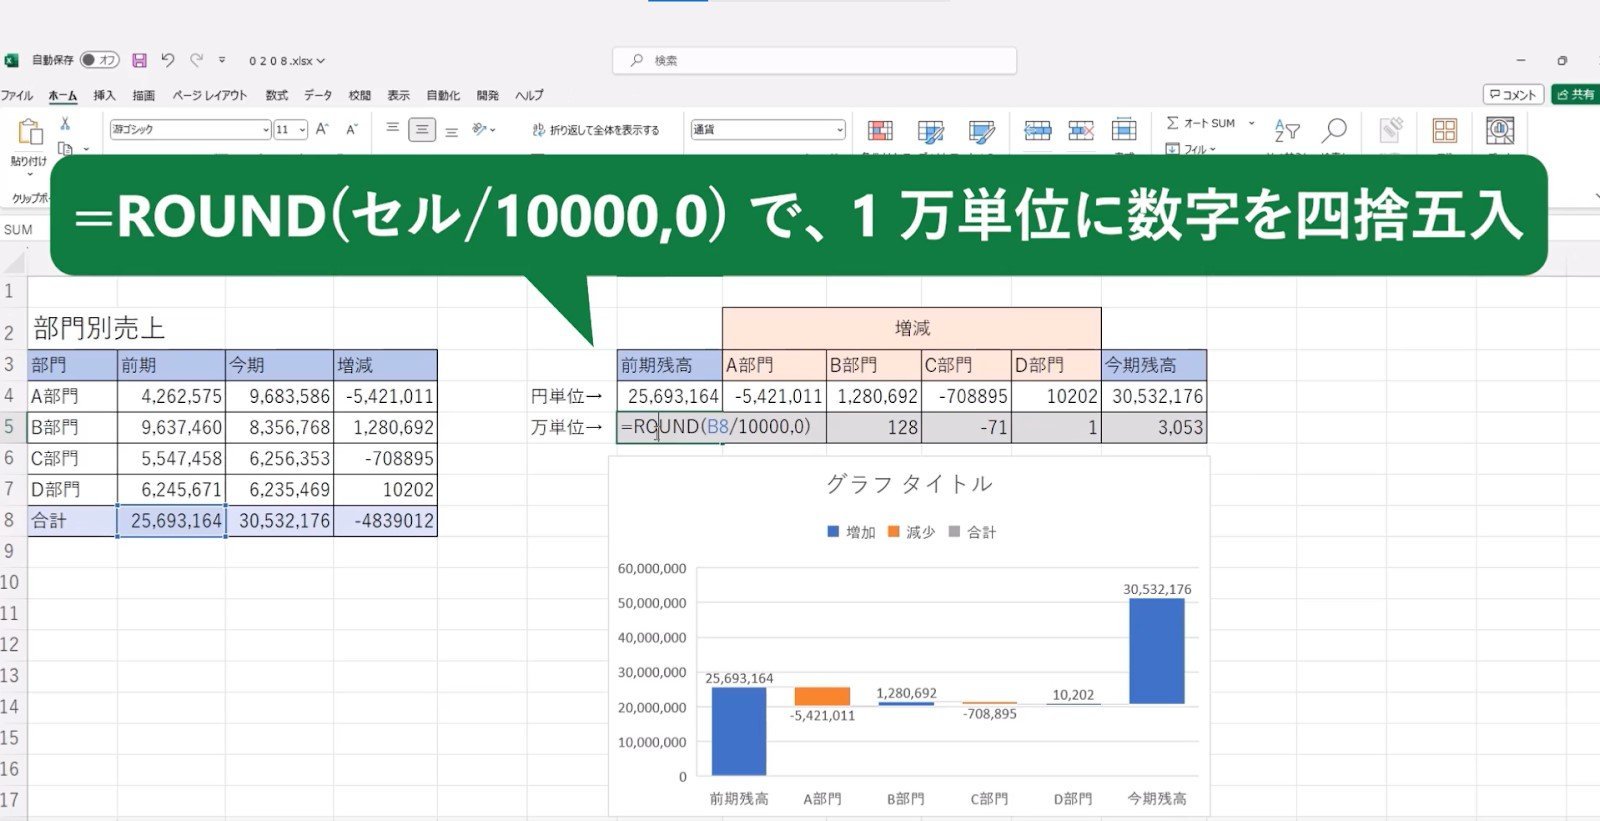Select cell containing 25,693,164 in 合計 row
This screenshot has height=821, width=1600.
pyautogui.click(x=171, y=520)
